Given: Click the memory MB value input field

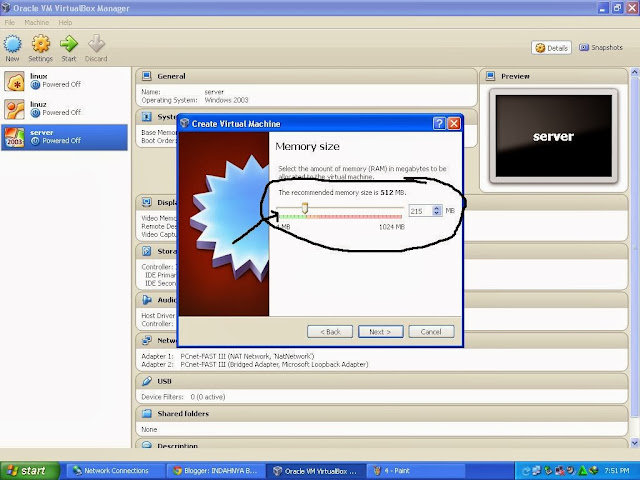Looking at the screenshot, I should (x=420, y=211).
